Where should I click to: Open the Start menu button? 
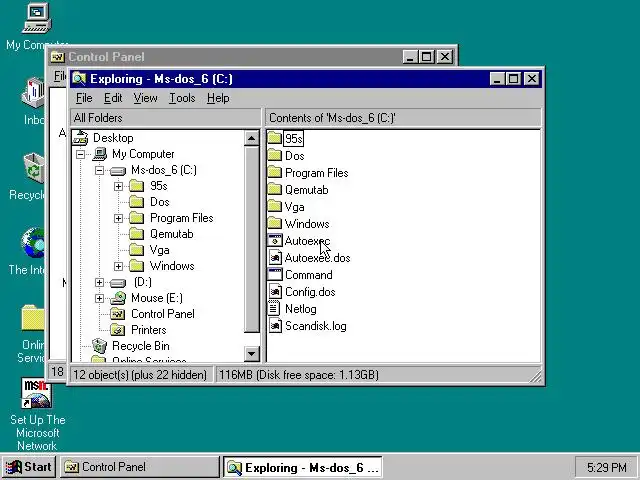[x=29, y=467]
